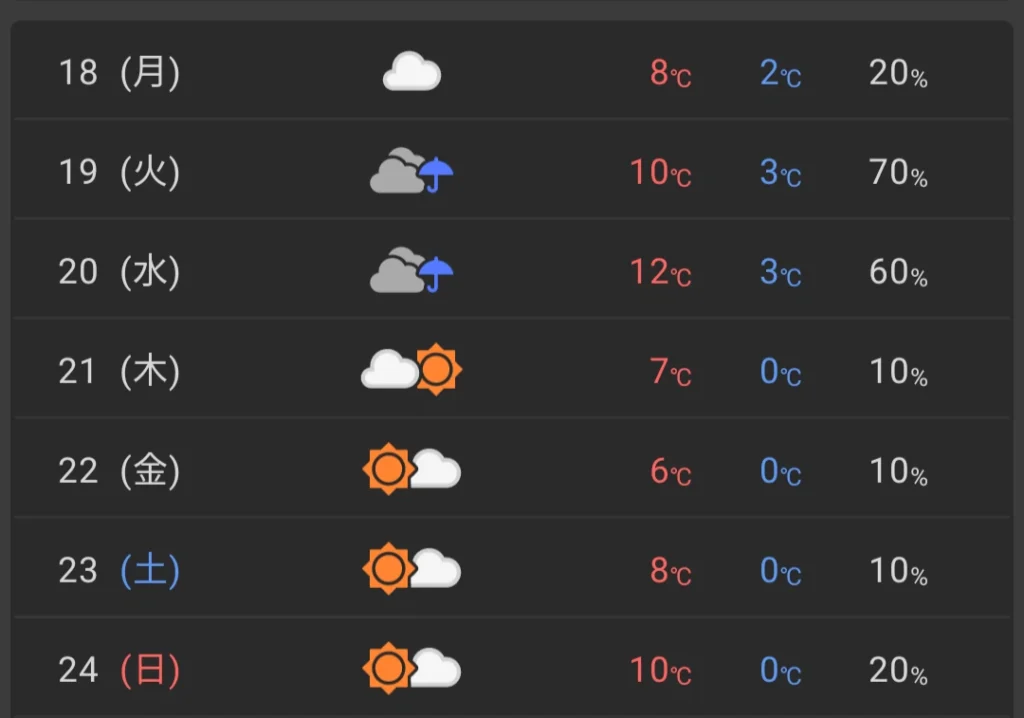This screenshot has width=1024, height=718.
Task: Click the cloudy icon for the 18th
Action: click(x=412, y=71)
